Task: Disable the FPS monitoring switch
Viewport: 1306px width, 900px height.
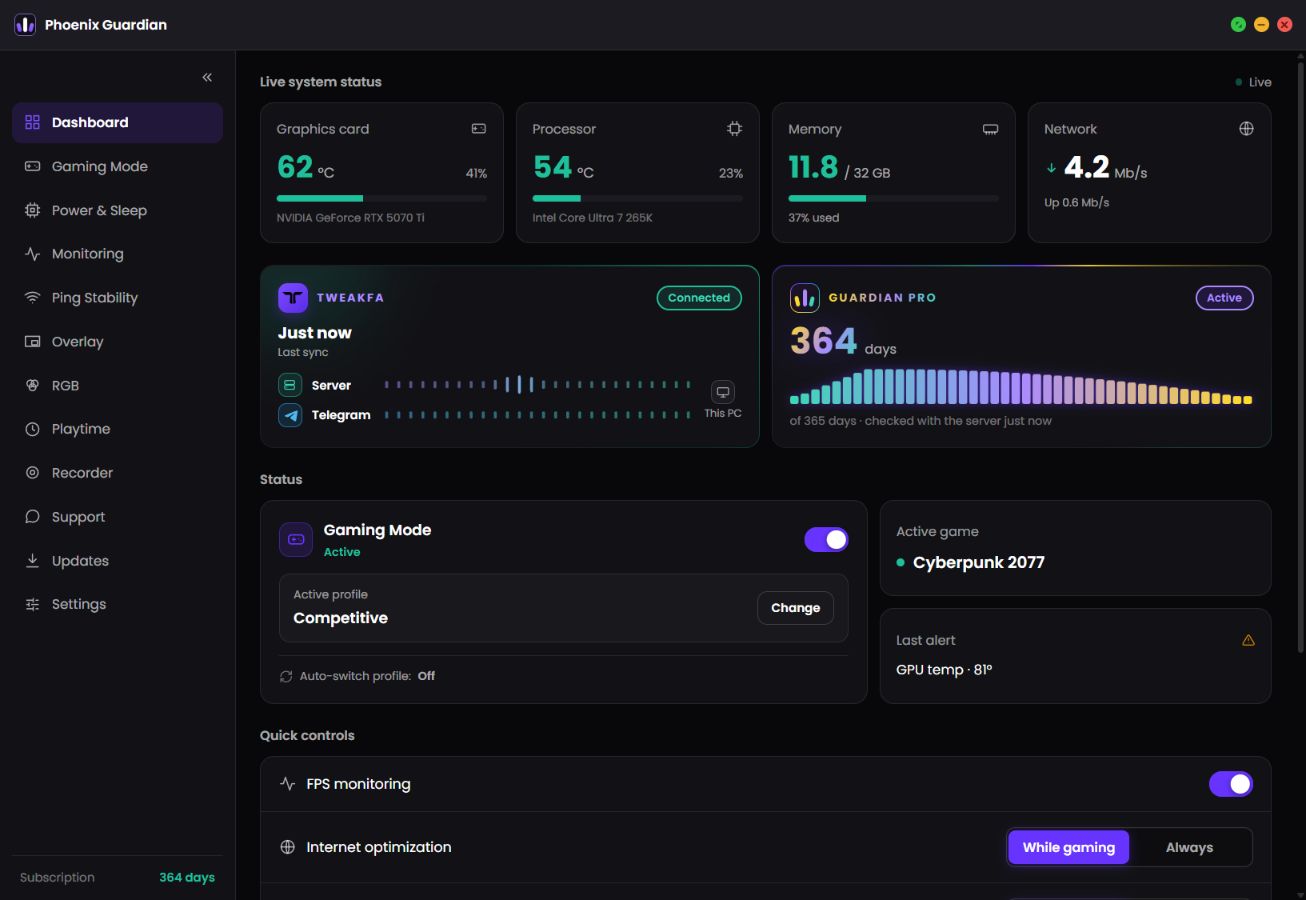Action: pyautogui.click(x=1231, y=784)
